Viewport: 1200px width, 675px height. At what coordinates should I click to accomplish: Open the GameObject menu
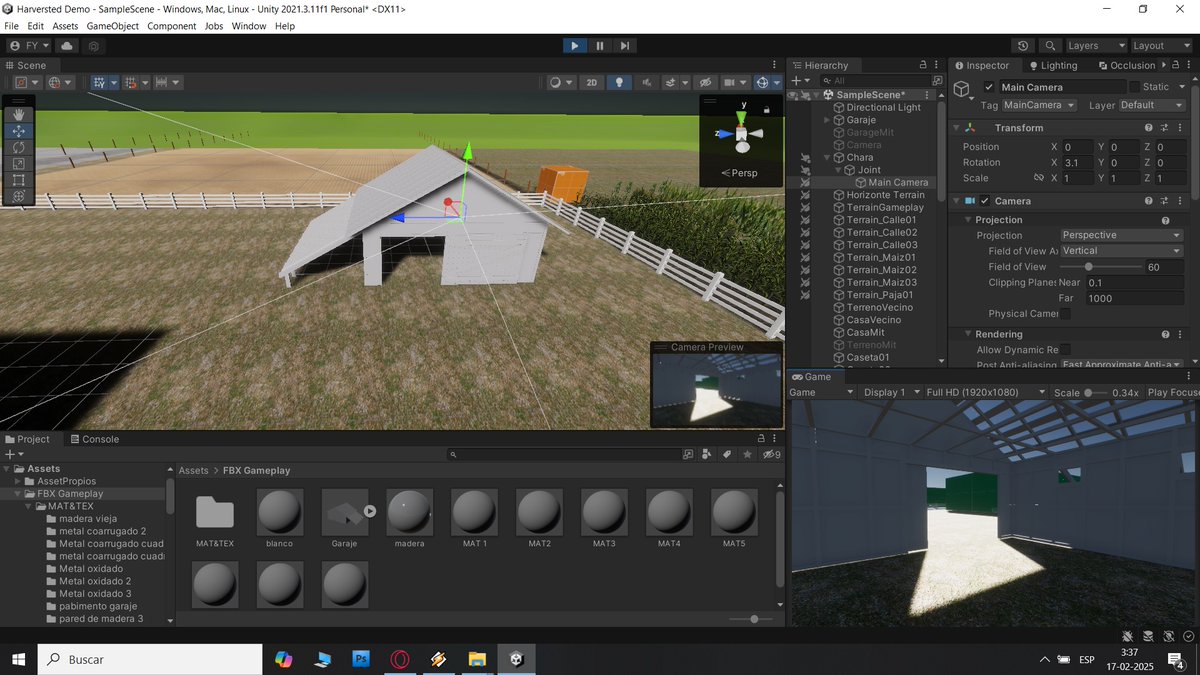[x=111, y=26]
